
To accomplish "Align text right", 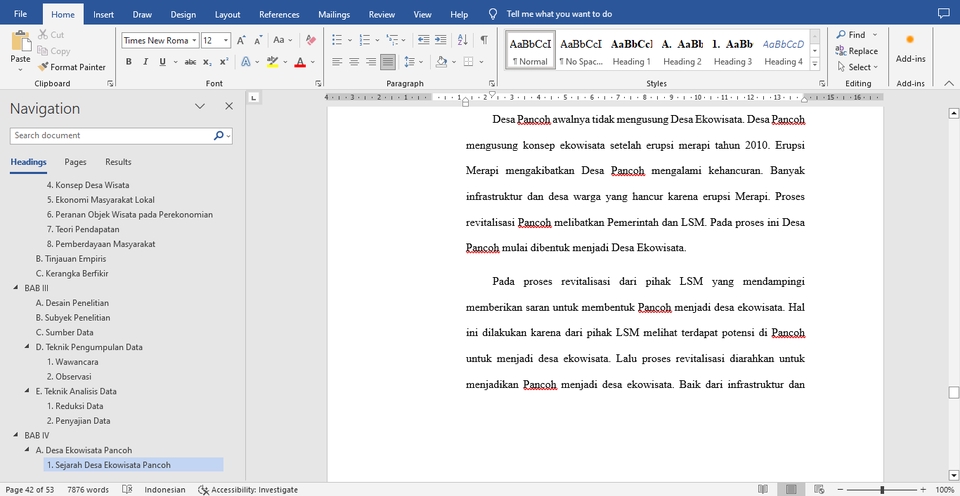I will 370,62.
